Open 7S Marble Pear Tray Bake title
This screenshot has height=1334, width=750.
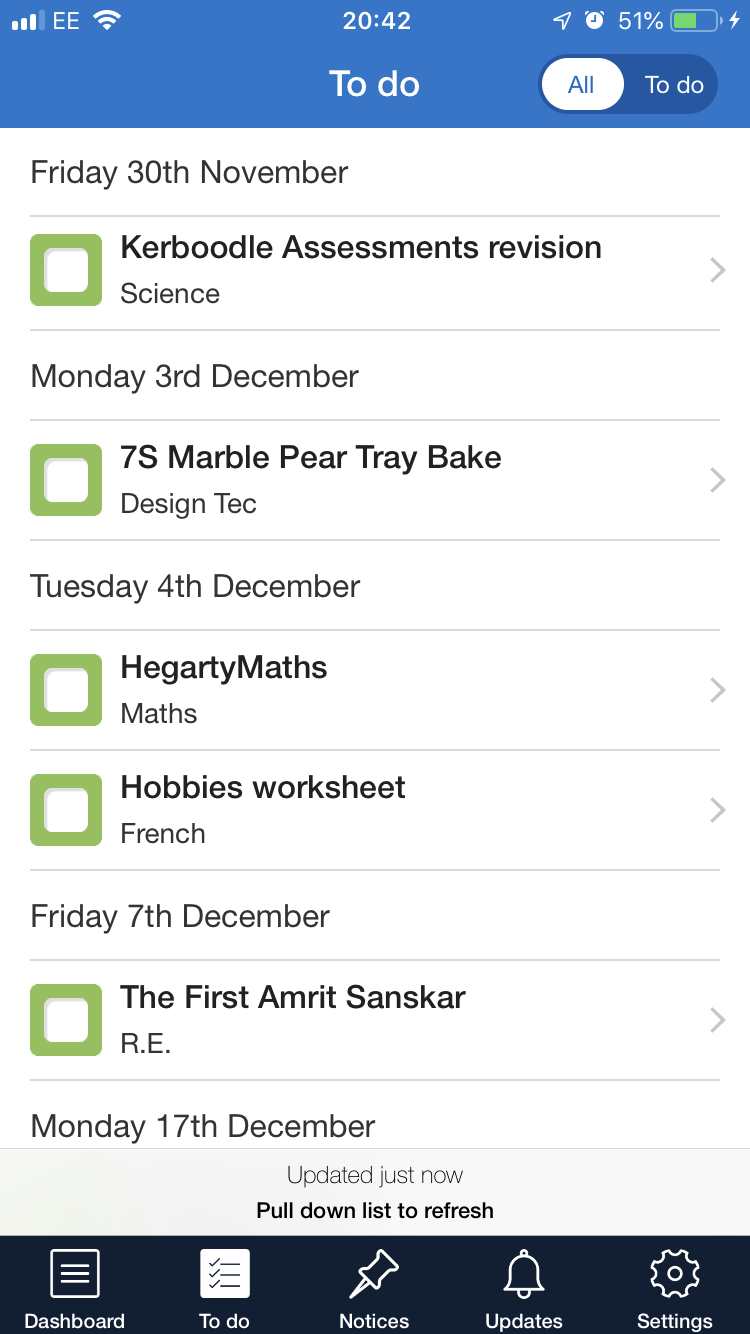click(x=311, y=458)
